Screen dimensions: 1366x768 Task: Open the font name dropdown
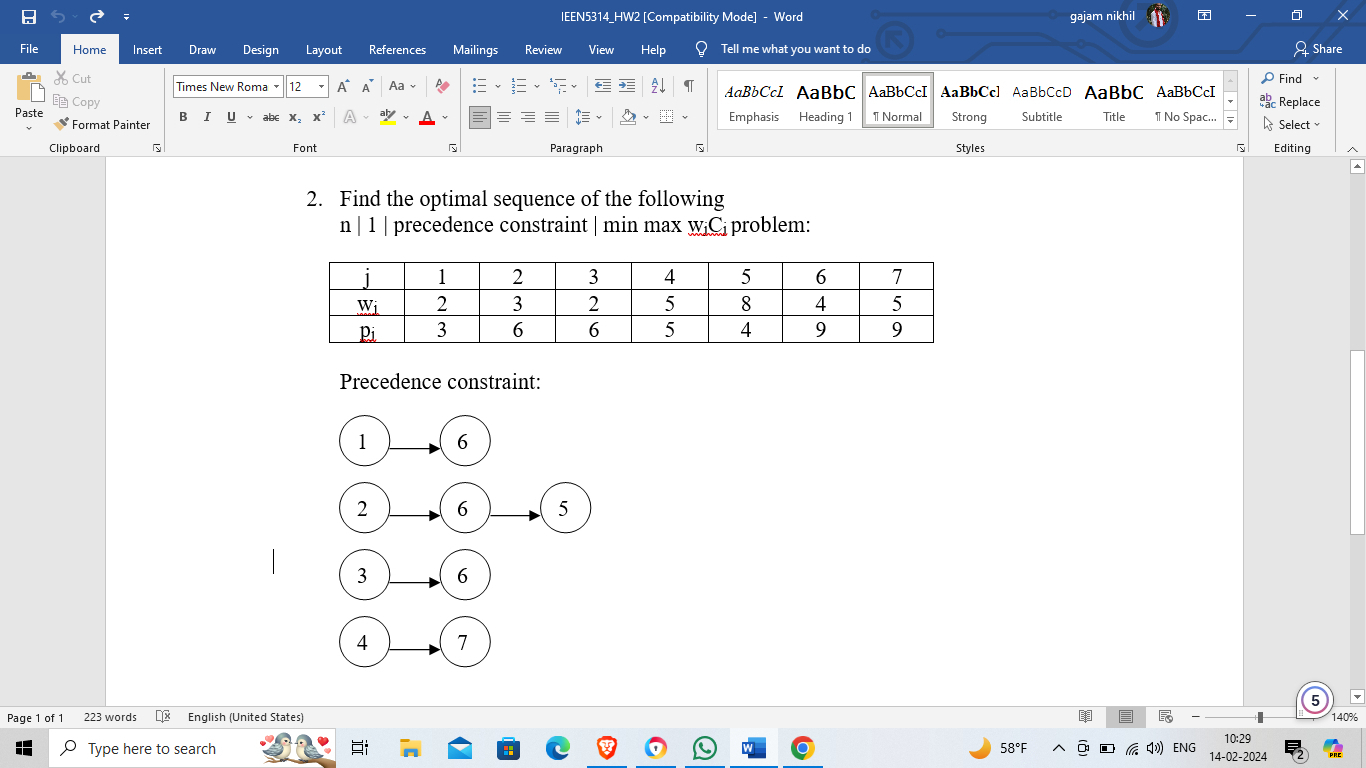point(277,86)
